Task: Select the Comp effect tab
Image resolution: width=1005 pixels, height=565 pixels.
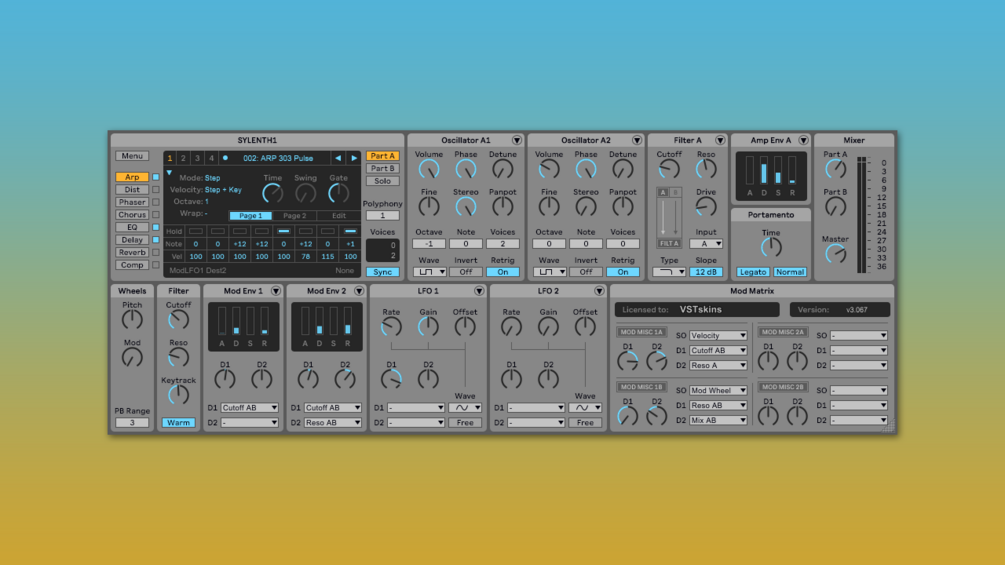Action: point(132,265)
